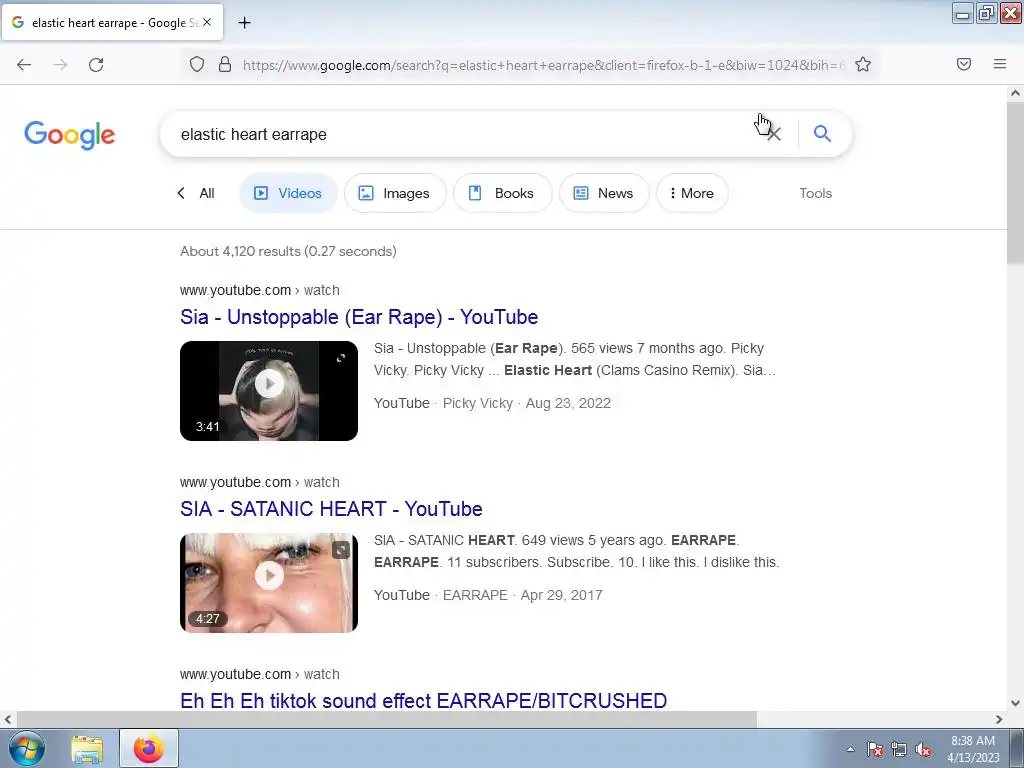Close the elastic heart earrape tab
This screenshot has width=1024, height=768.
(207, 22)
